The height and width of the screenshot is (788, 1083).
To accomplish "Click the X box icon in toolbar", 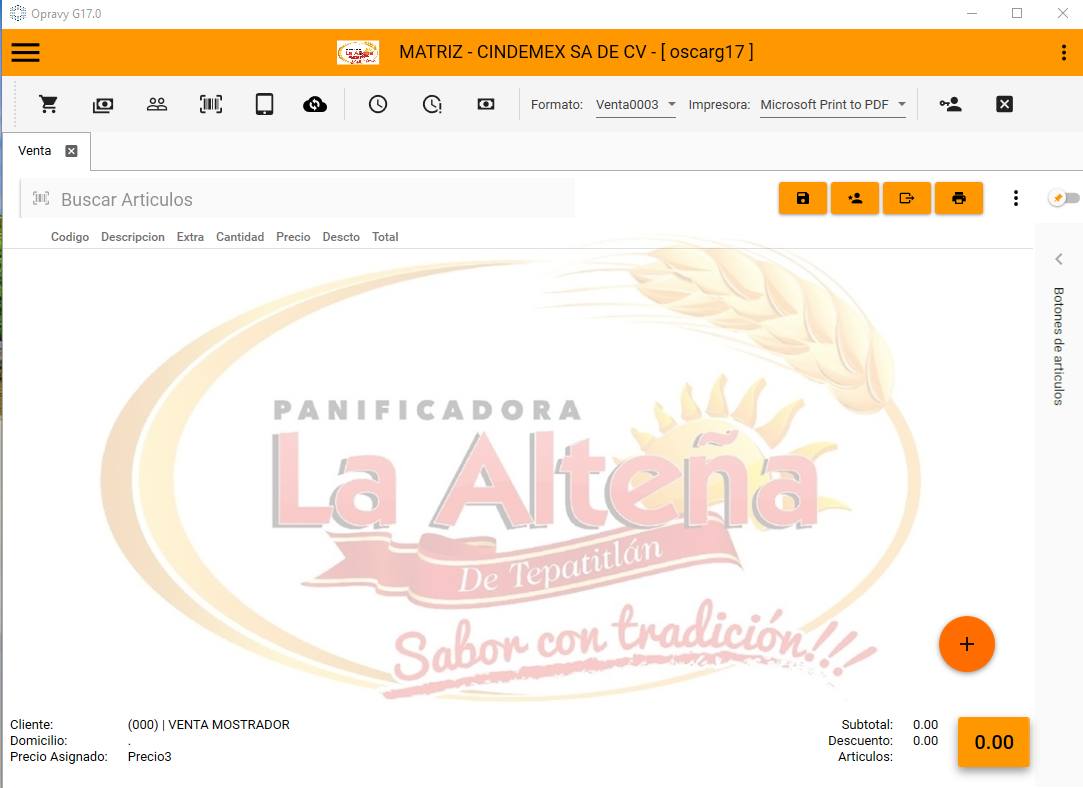I will click(1004, 104).
